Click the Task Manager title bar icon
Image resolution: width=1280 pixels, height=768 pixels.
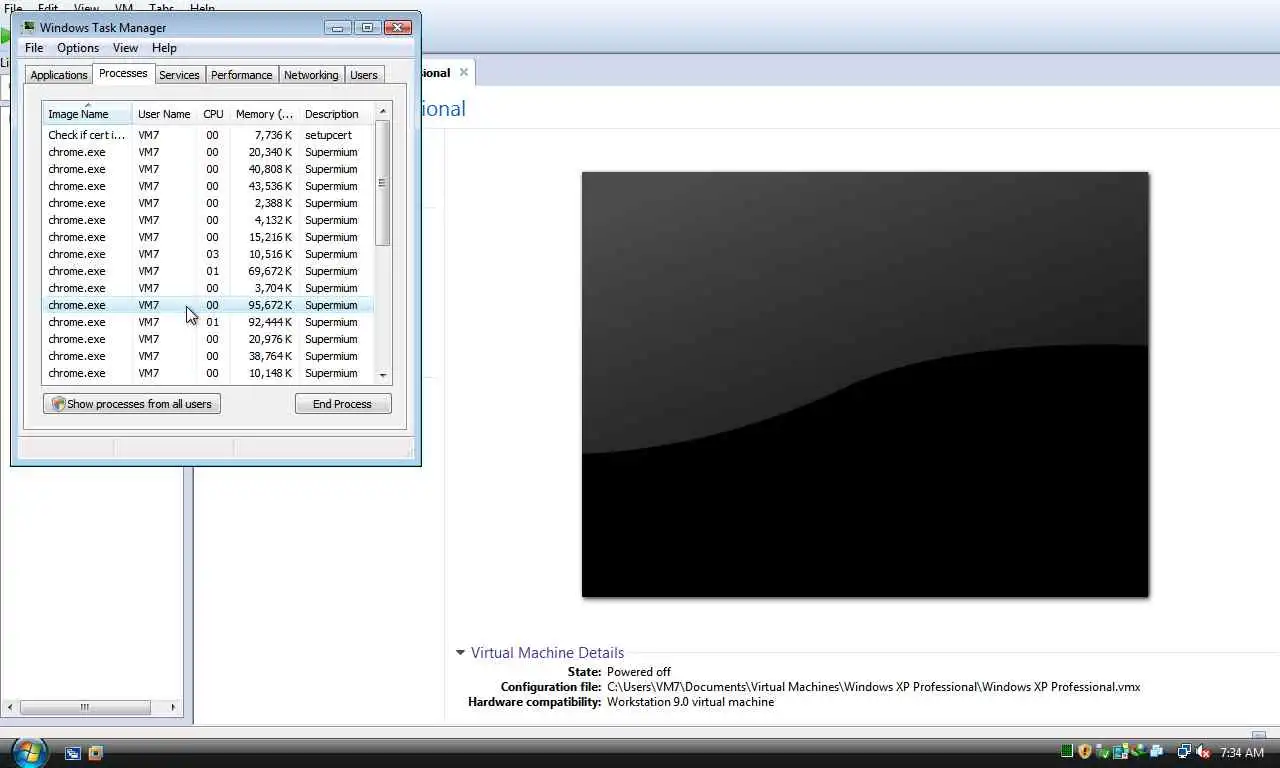(x=29, y=28)
